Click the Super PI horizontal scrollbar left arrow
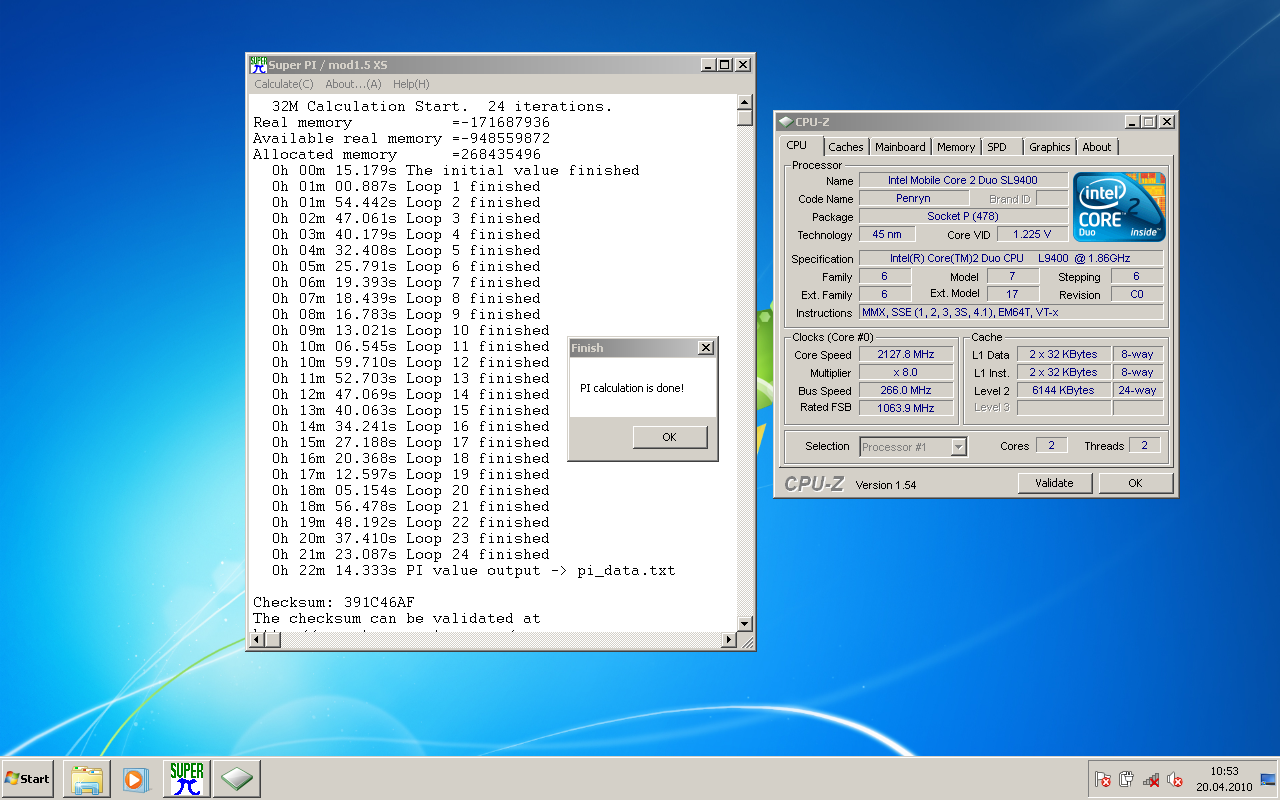Screen dimensions: 1280x800 pos(256,639)
